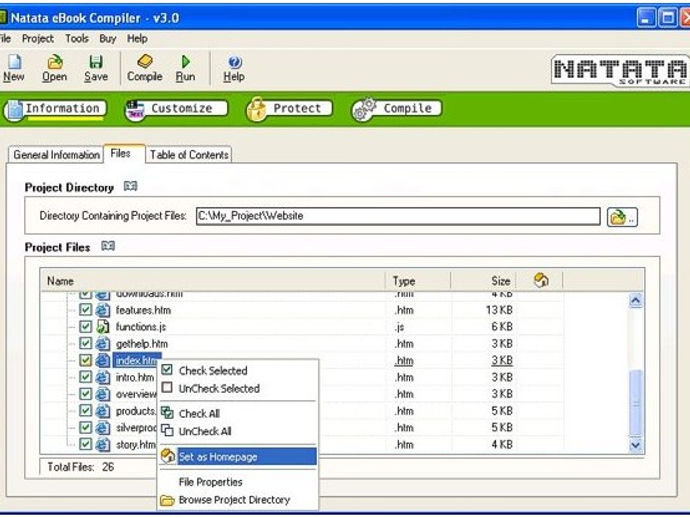Open the green-bar Compile section
The height and width of the screenshot is (518, 690).
click(396, 109)
